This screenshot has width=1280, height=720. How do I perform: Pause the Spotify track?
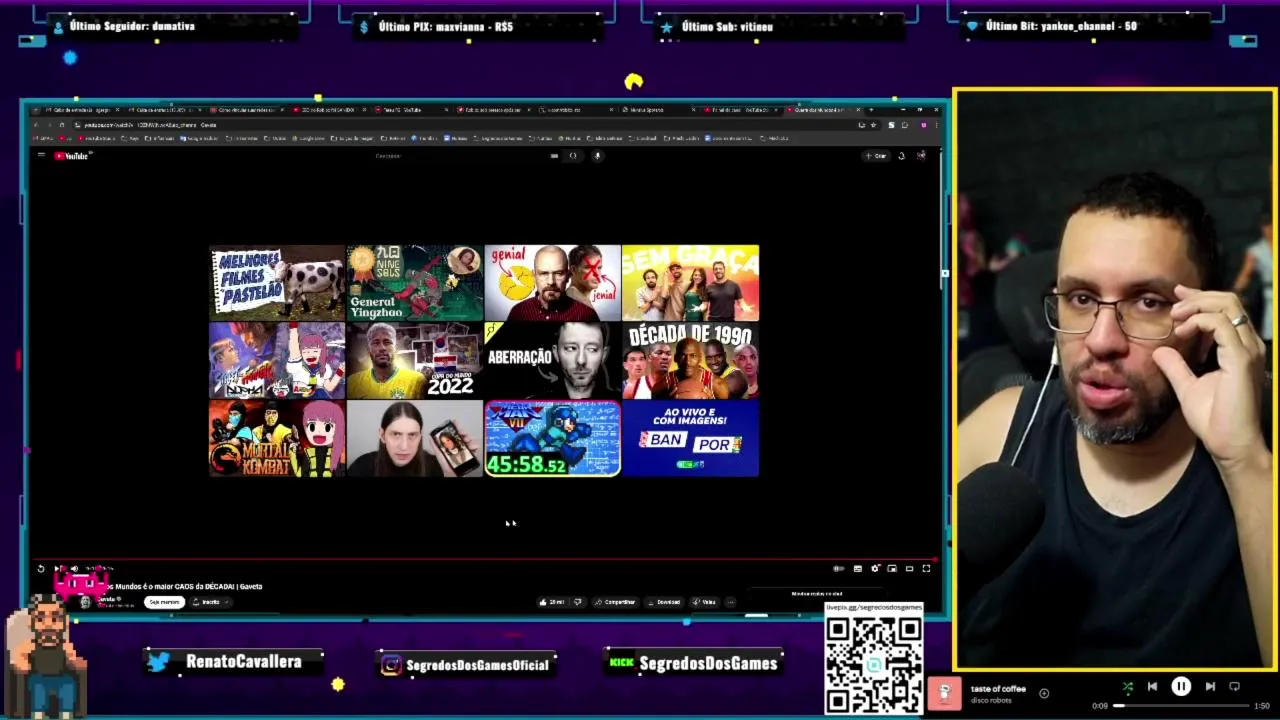coord(1181,687)
